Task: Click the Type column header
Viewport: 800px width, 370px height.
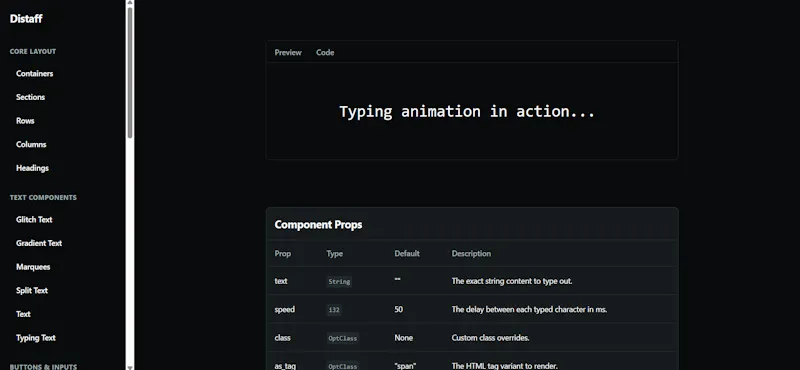Action: (x=335, y=254)
